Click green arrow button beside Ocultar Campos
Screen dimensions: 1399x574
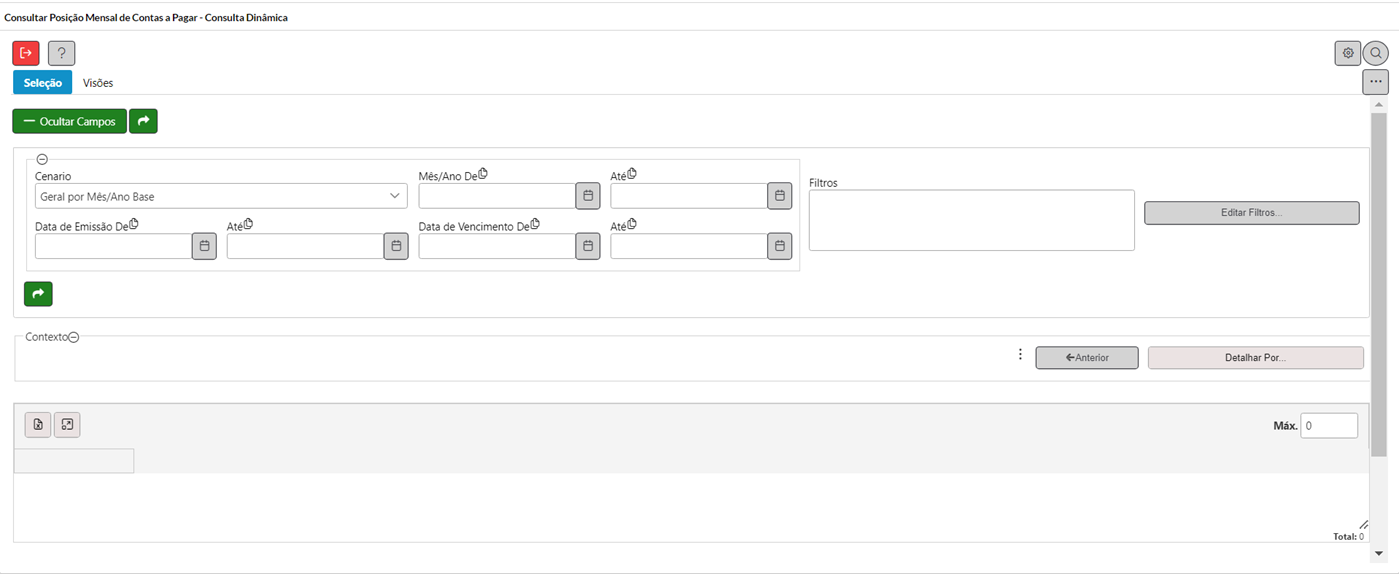[143, 121]
